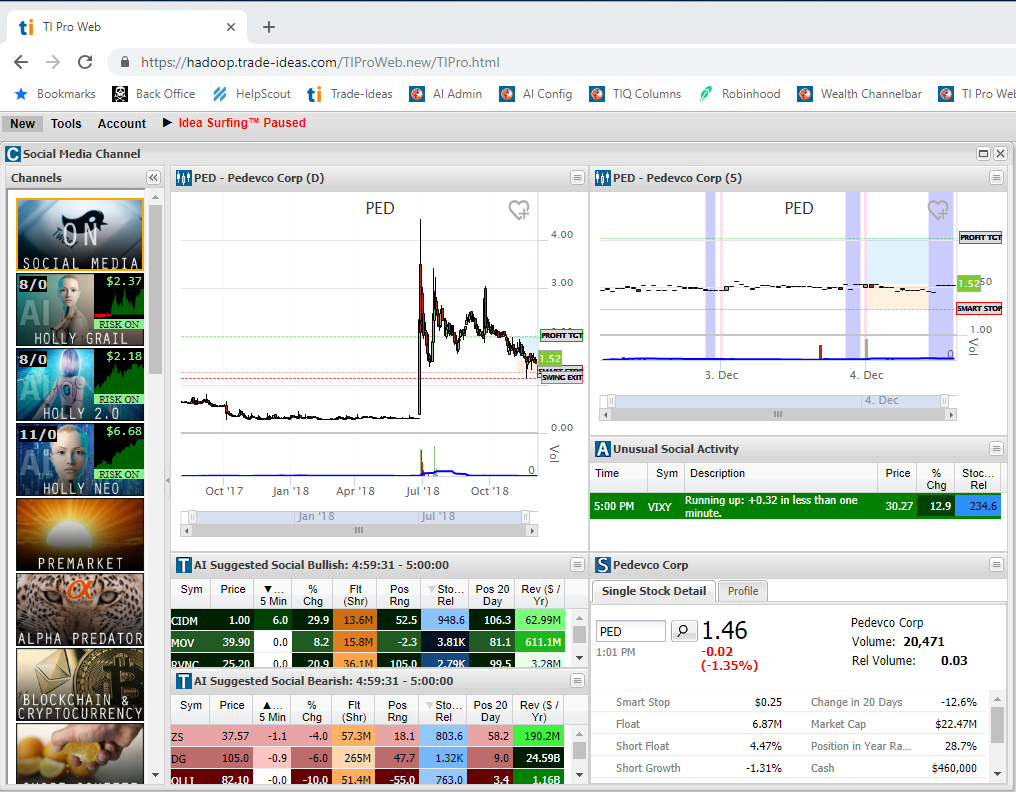Click the Social Bearish T panel icon
This screenshot has height=792, width=1016.
point(183,681)
